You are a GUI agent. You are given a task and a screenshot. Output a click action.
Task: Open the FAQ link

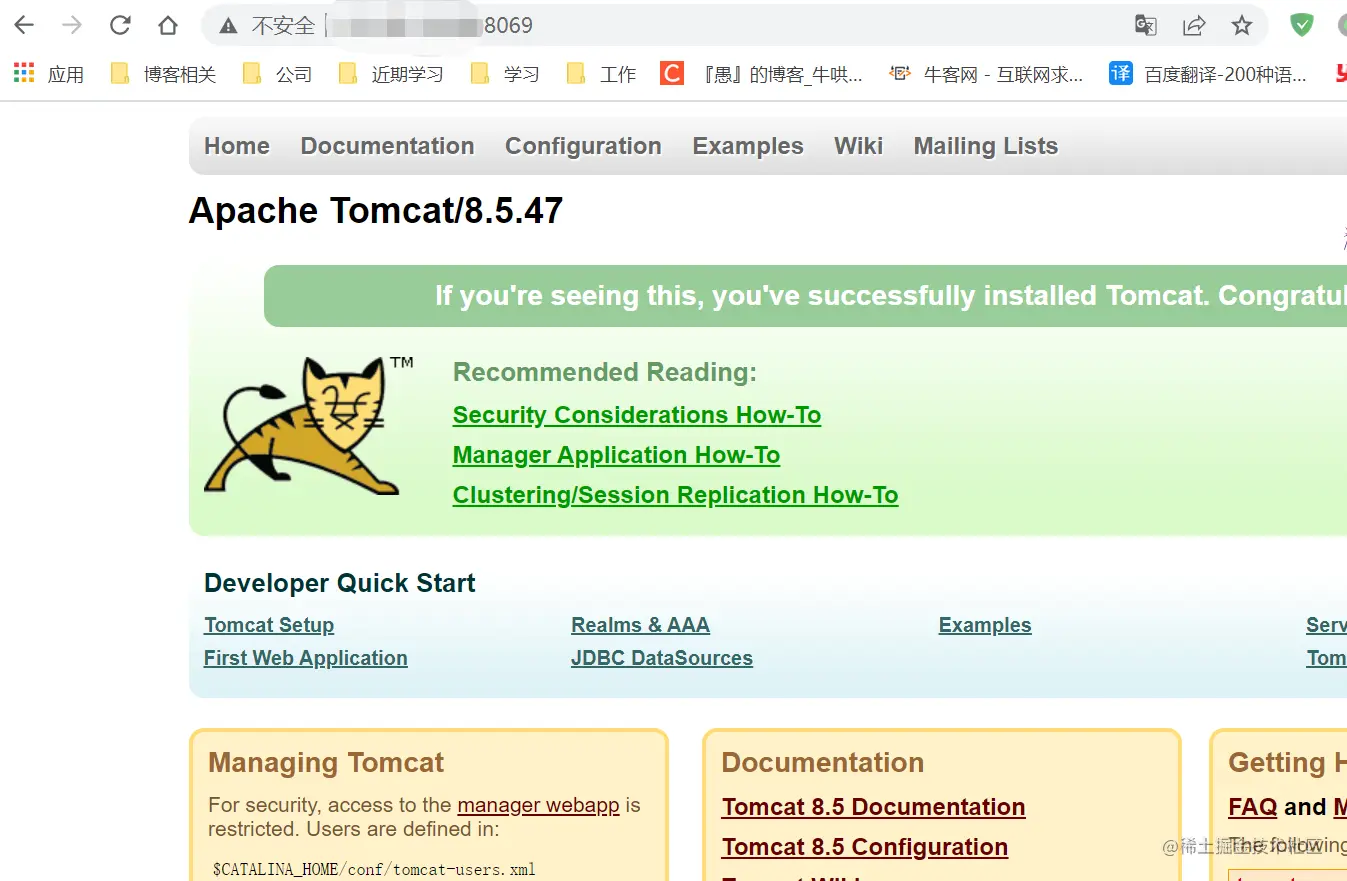(1253, 807)
